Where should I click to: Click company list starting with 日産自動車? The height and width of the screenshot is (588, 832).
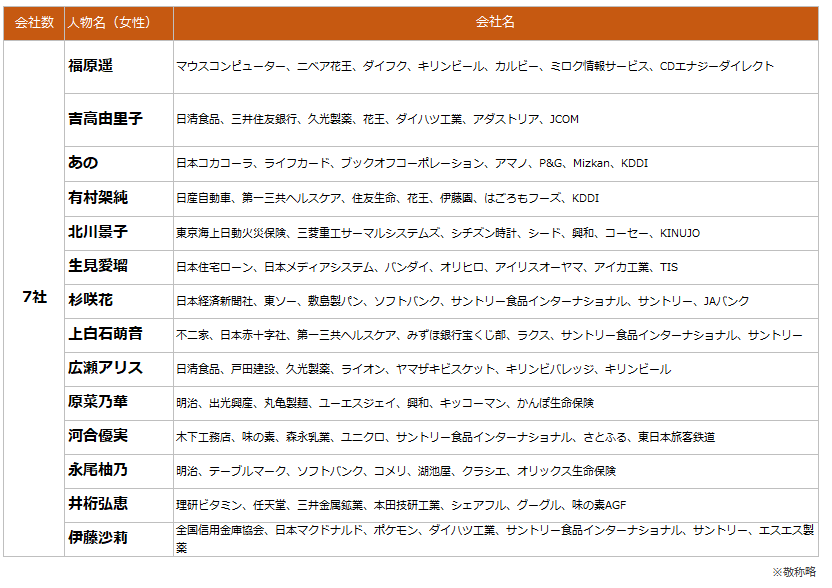(387, 198)
